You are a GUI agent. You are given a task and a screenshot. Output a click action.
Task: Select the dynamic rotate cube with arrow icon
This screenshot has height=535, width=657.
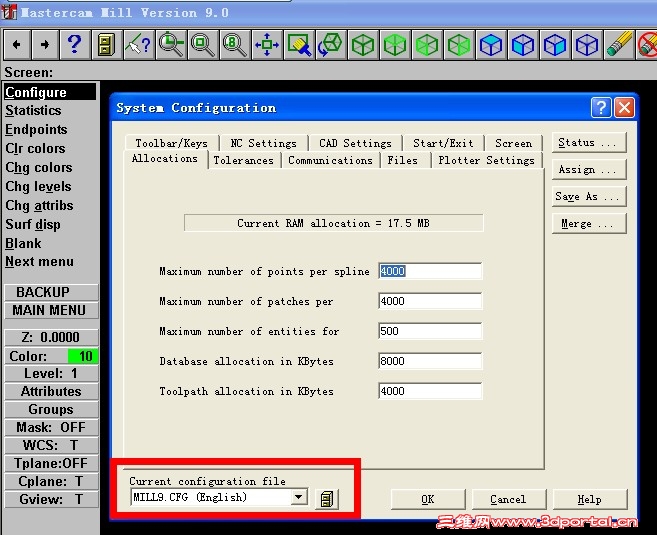coord(331,44)
